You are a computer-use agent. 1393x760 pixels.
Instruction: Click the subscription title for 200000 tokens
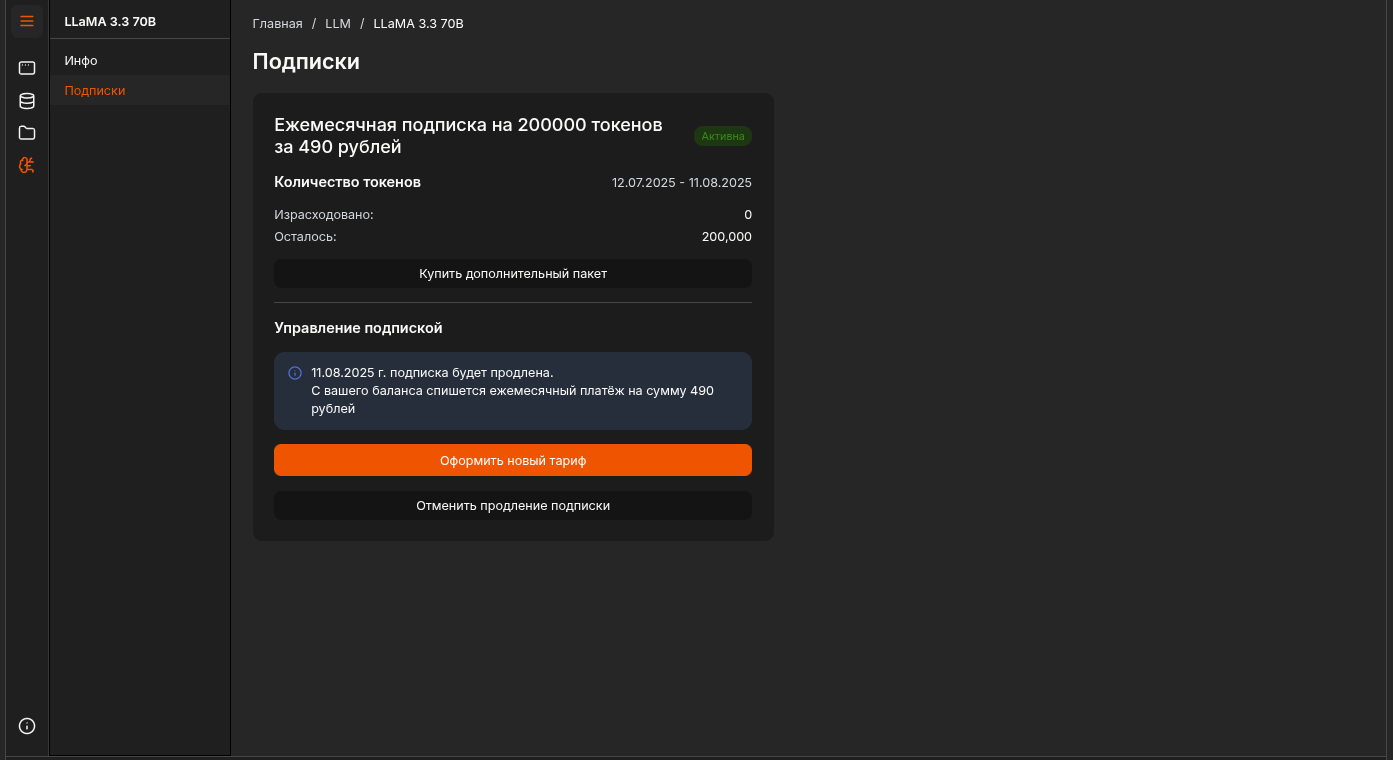point(469,136)
